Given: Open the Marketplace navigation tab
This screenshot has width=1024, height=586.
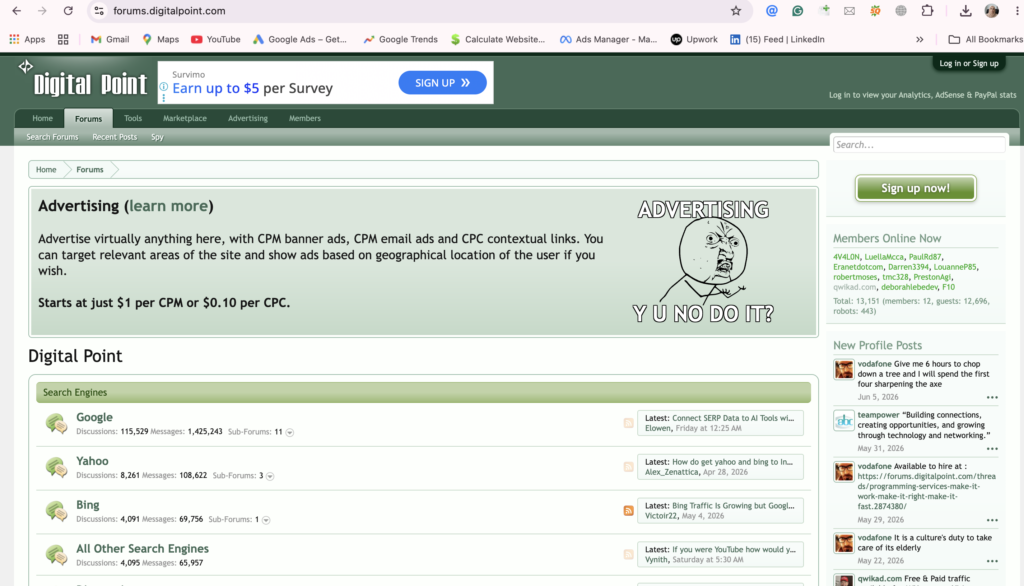Looking at the screenshot, I should [x=185, y=118].
